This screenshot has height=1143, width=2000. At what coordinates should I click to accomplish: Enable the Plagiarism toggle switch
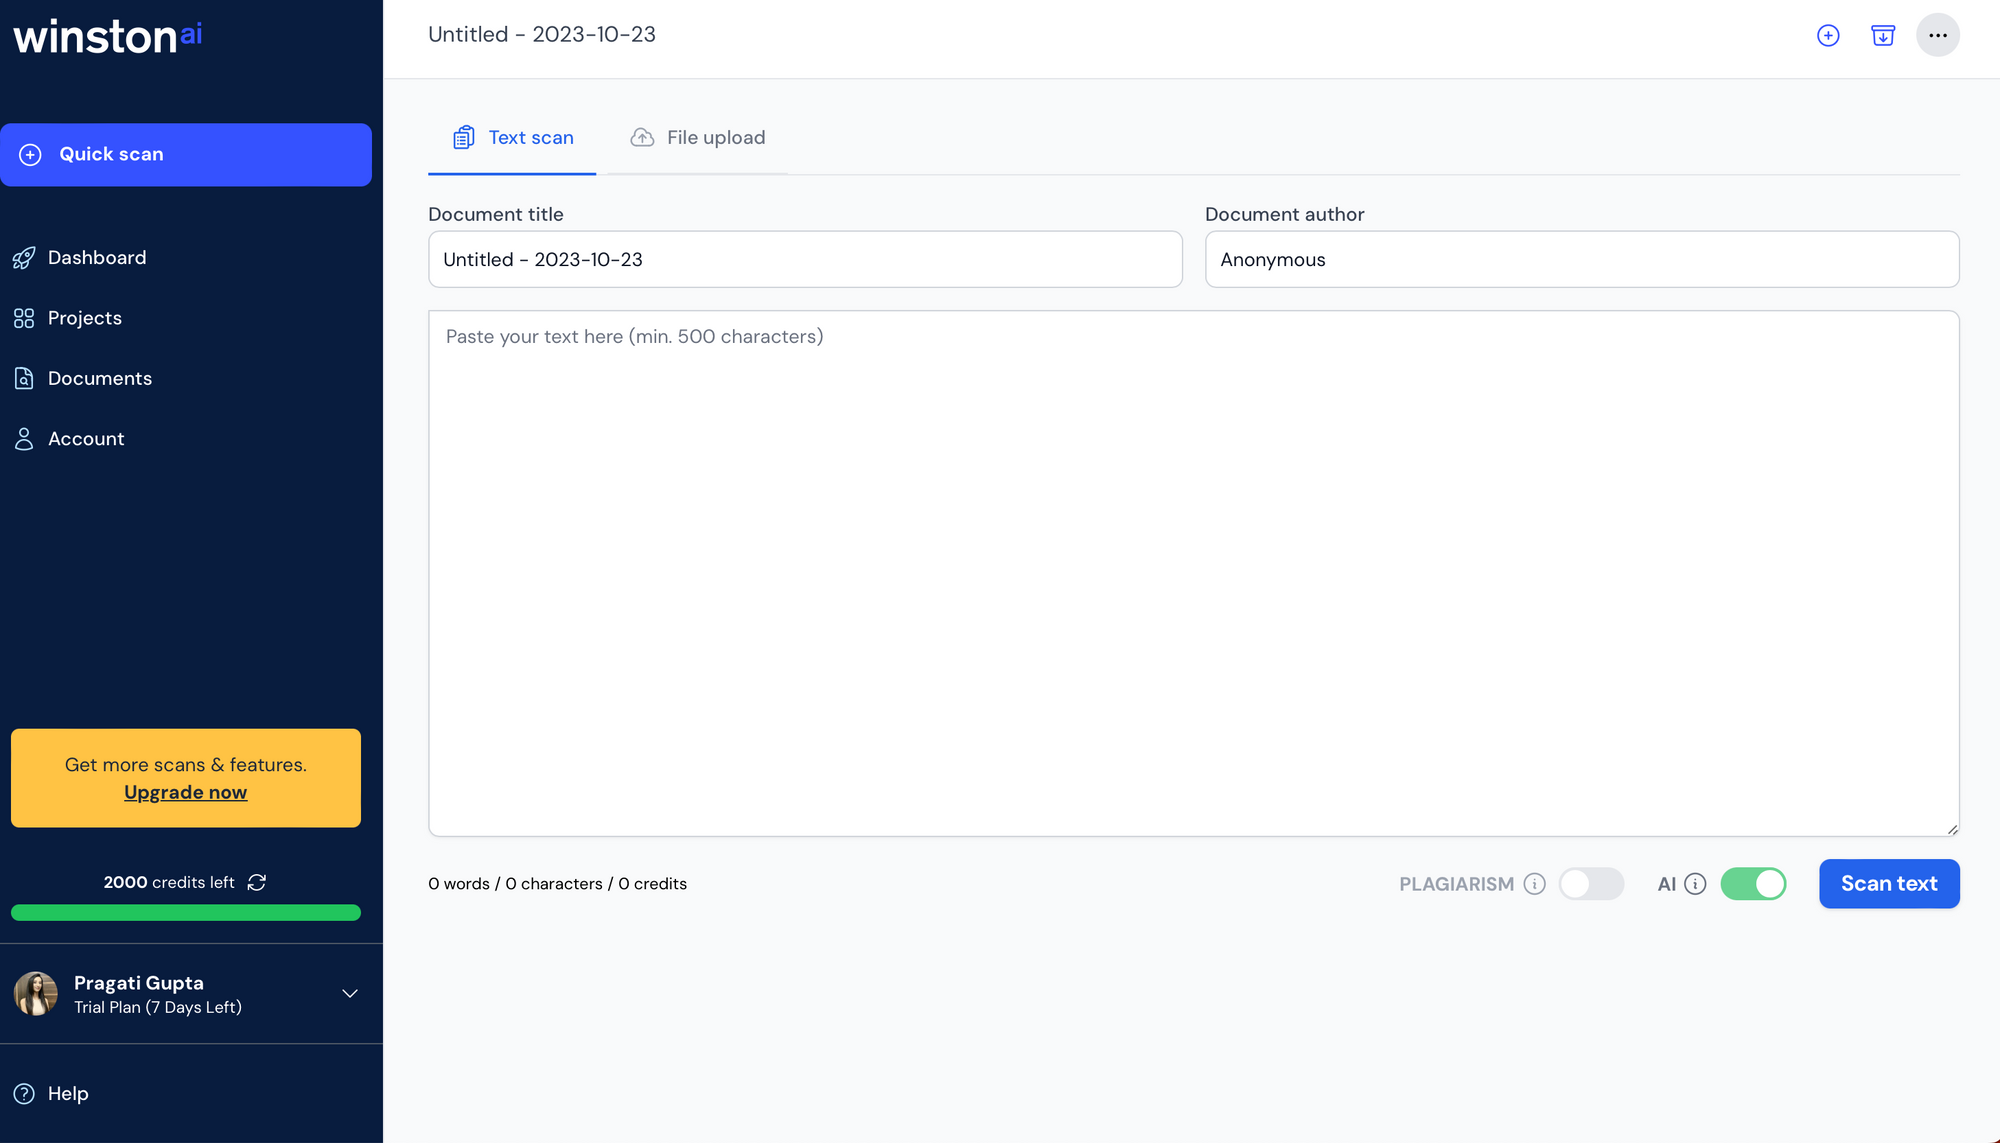coord(1591,884)
